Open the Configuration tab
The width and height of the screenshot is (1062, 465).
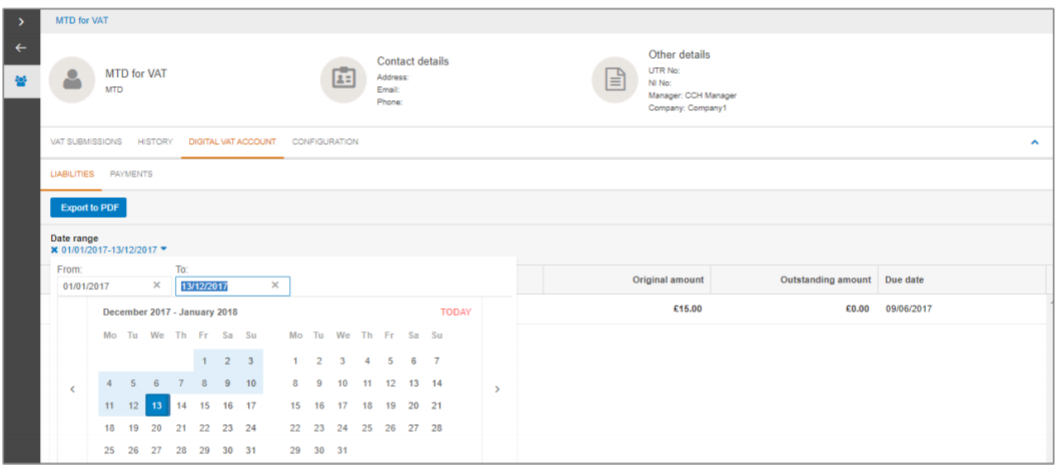(x=325, y=142)
